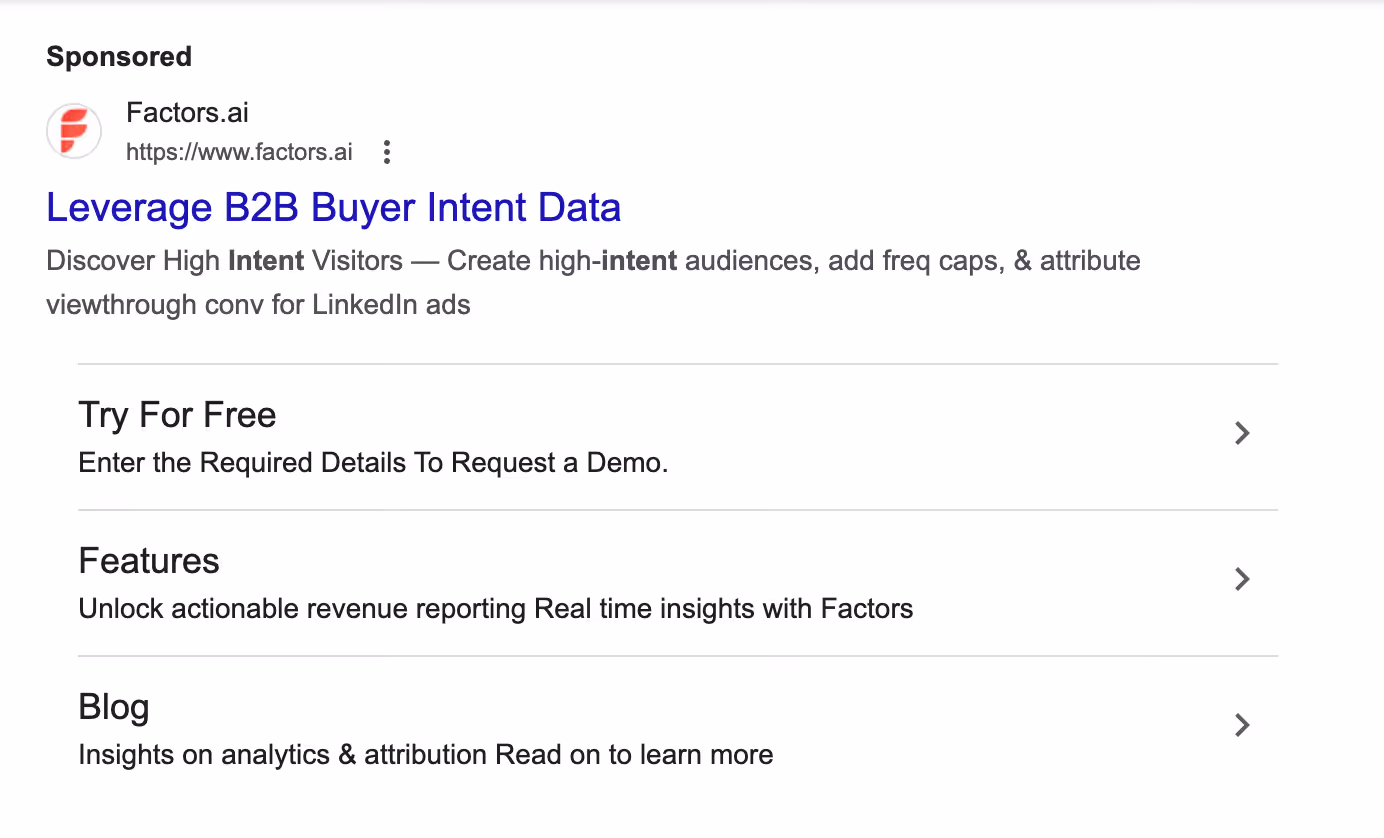Click the Insights on analytics & attribution description
Viewport: 1384px width, 838px height.
coord(426,755)
